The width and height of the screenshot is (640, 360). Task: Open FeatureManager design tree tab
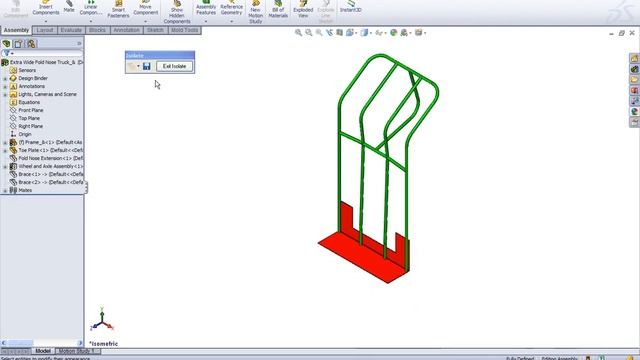(6, 44)
